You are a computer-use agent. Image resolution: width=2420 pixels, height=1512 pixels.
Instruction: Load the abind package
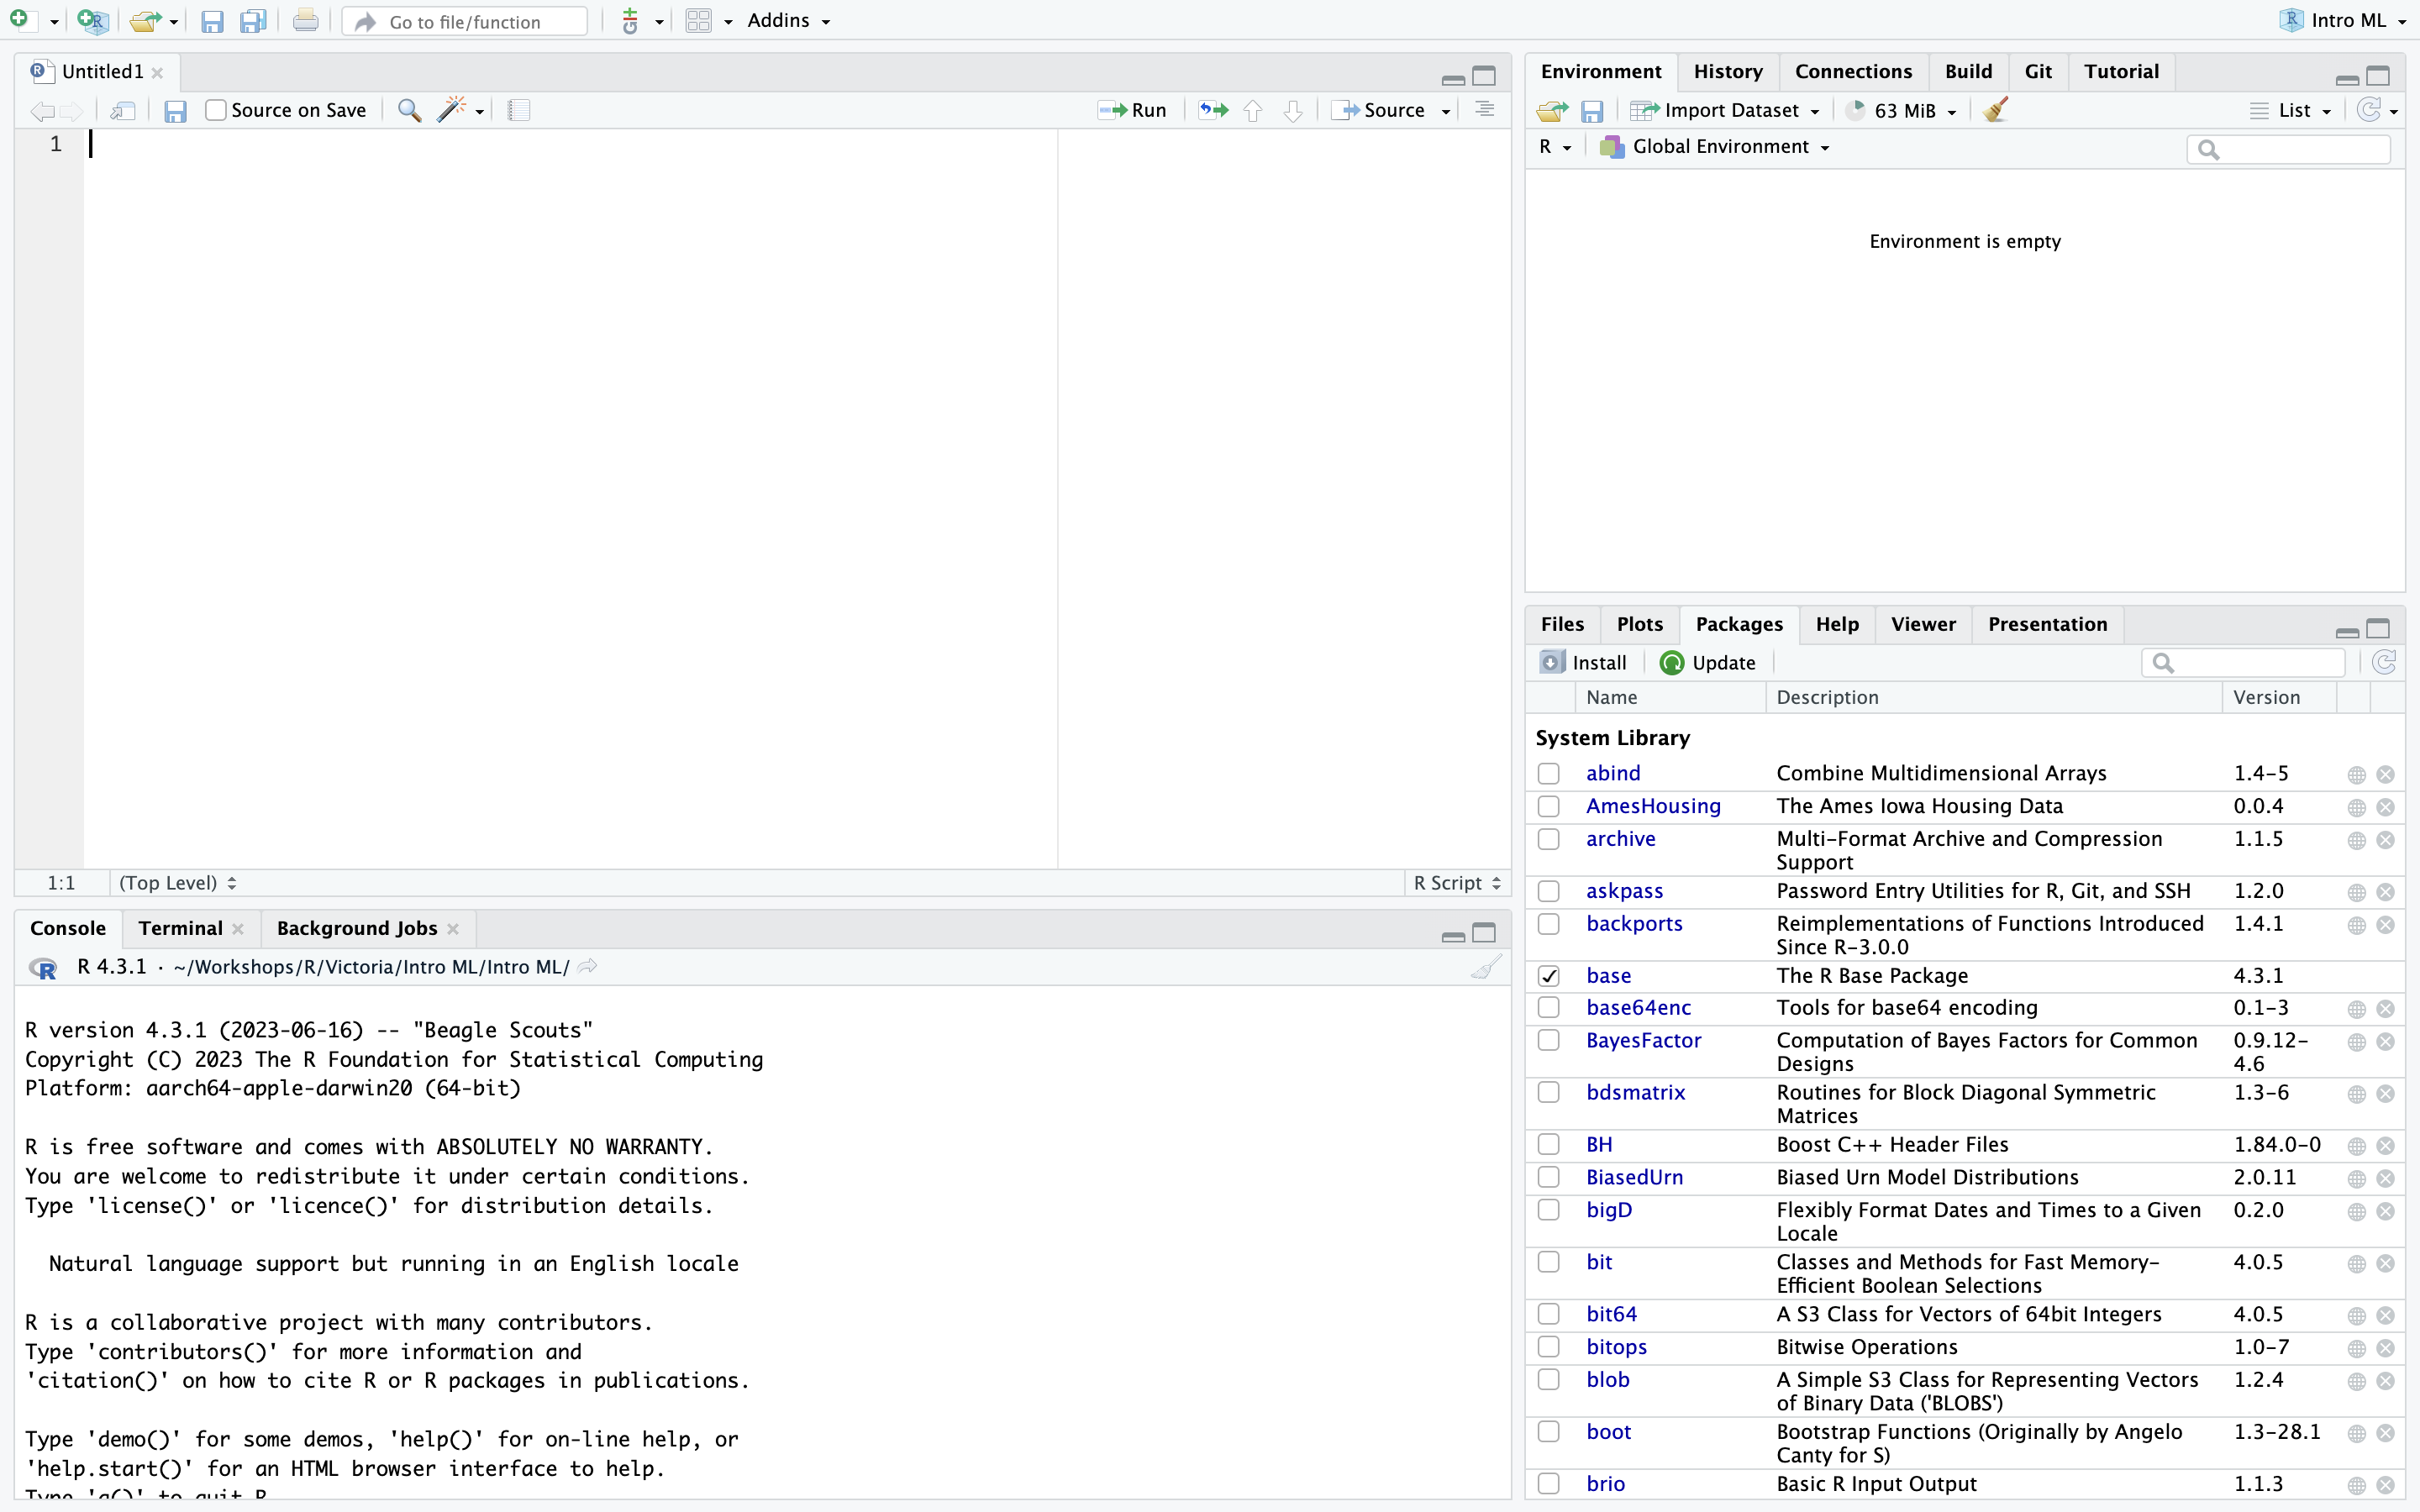click(x=1549, y=773)
